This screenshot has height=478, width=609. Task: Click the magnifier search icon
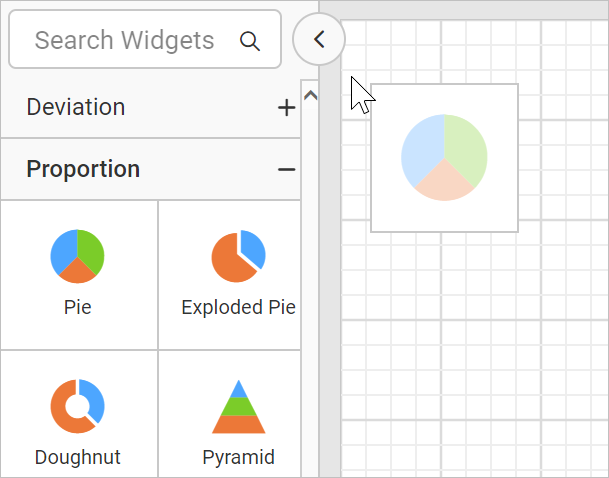249,40
